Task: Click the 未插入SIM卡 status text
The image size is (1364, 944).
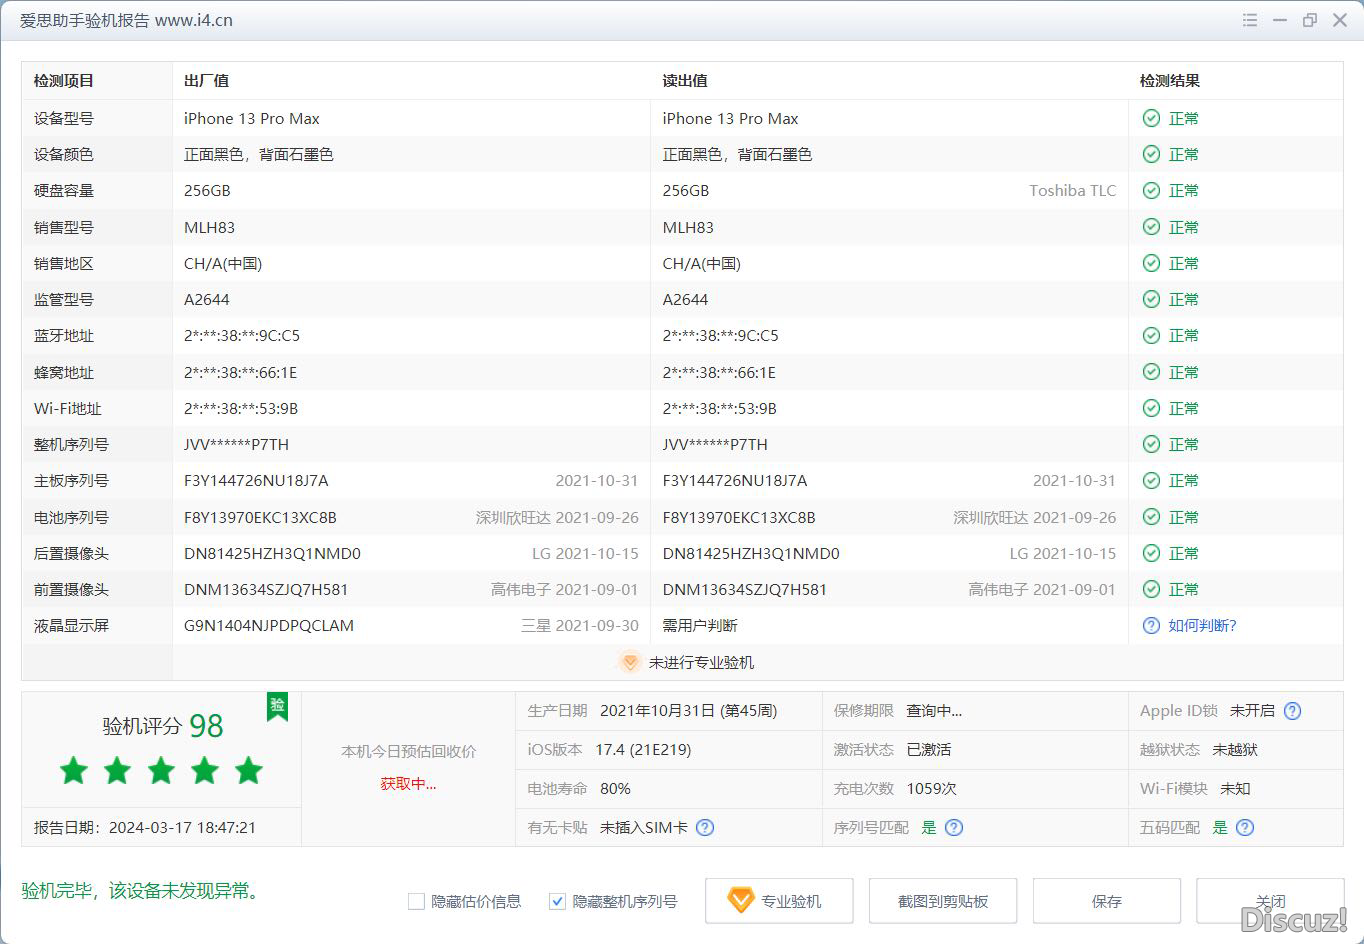Action: pos(643,827)
